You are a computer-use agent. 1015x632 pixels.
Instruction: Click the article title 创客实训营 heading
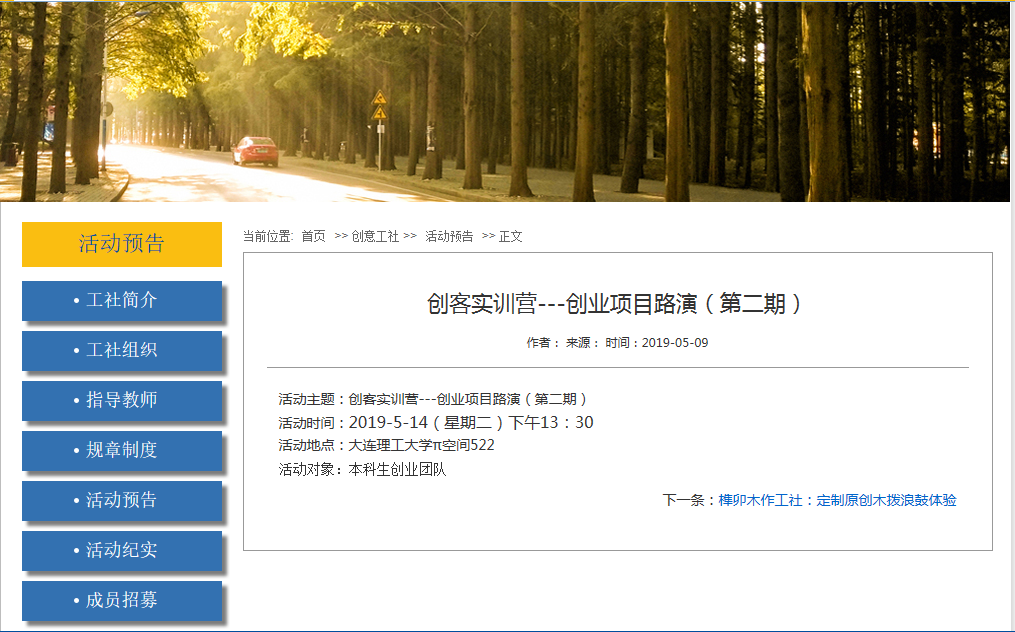616,304
